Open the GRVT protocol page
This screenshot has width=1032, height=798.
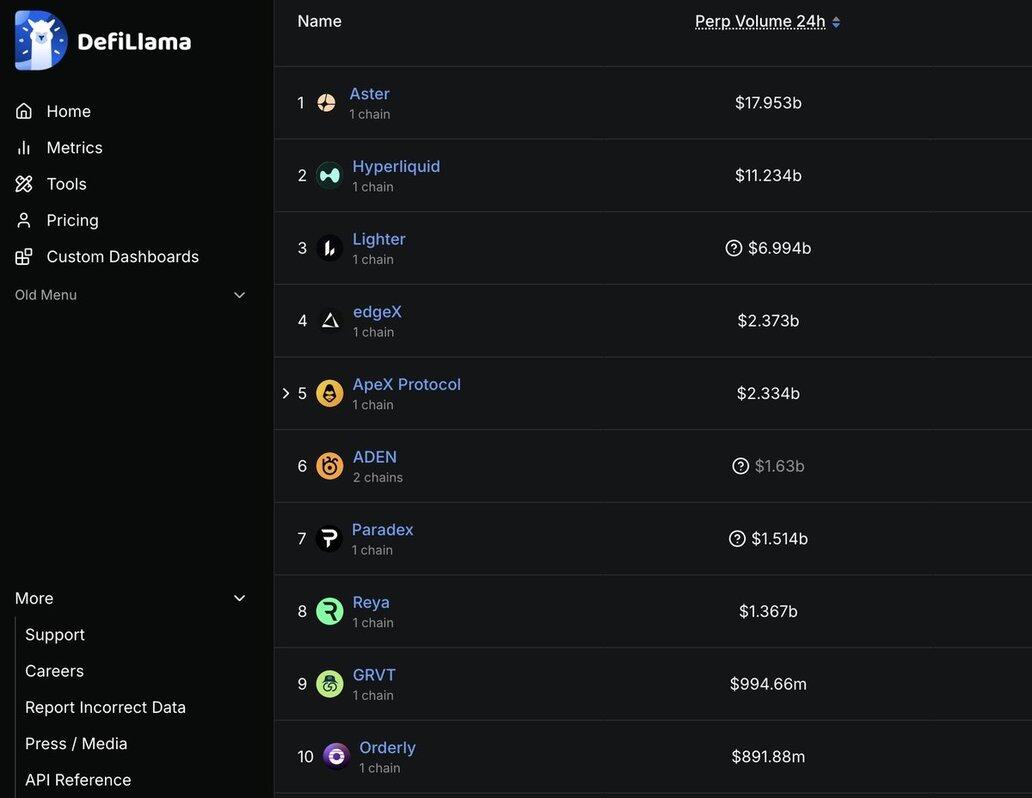pyautogui.click(x=374, y=675)
